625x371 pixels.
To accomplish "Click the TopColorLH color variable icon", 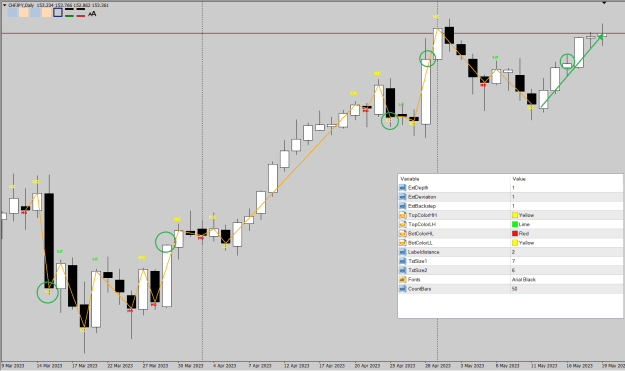I will [403, 224].
